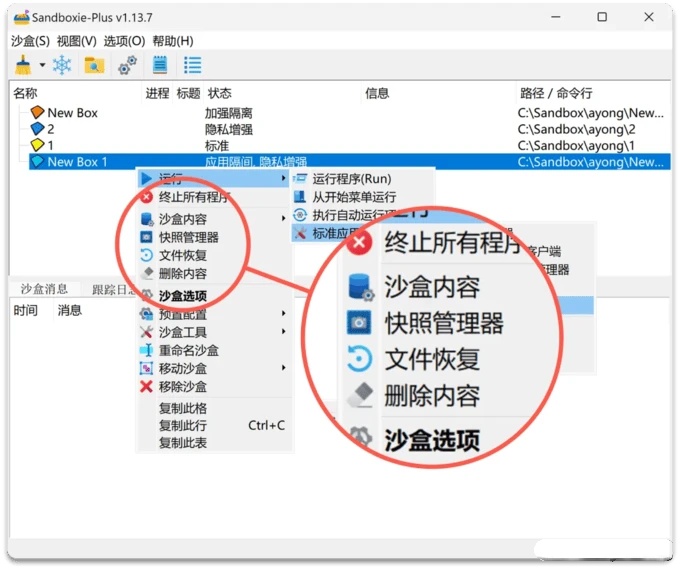Maximize the Sandboxie-Plus window
Image resolution: width=680 pixels, height=569 pixels.
(602, 17)
